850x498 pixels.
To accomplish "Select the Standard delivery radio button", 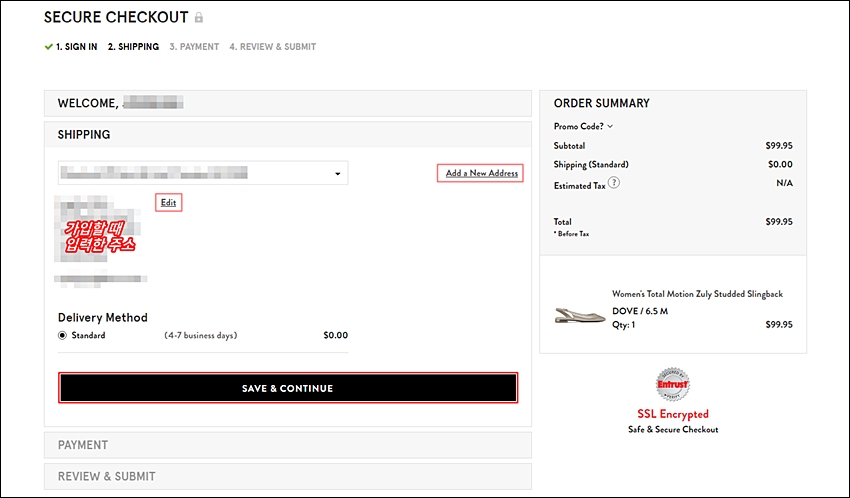I will pos(62,335).
